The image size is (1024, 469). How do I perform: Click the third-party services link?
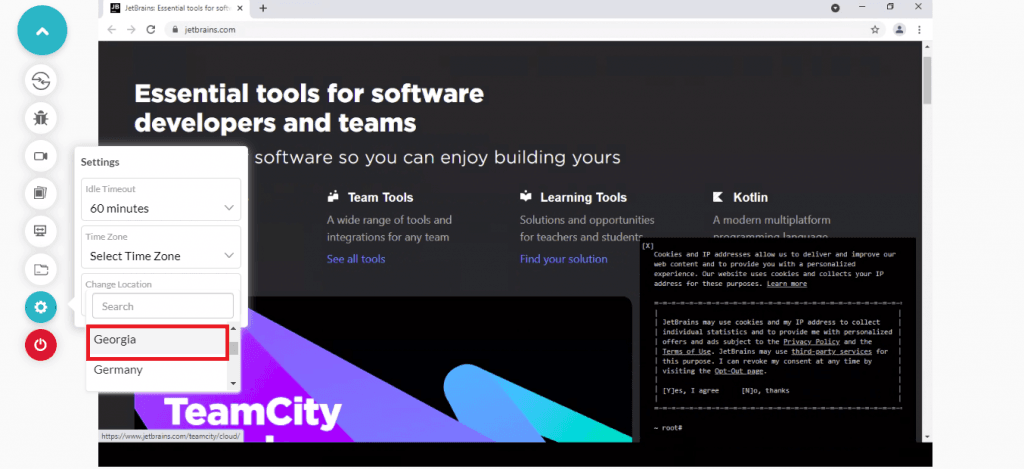click(831, 351)
